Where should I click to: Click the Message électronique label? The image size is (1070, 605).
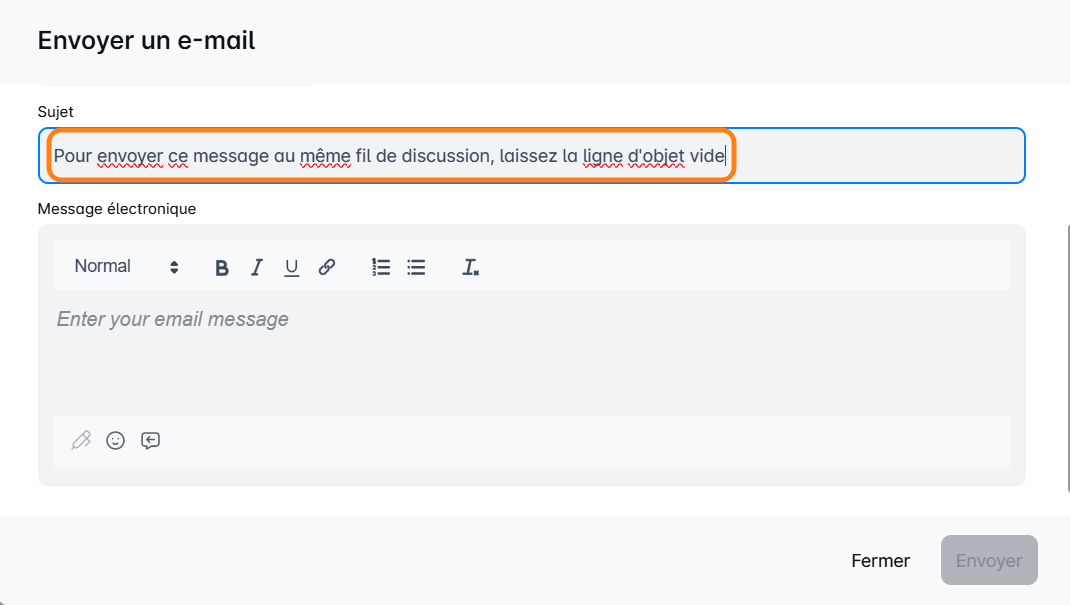116,209
